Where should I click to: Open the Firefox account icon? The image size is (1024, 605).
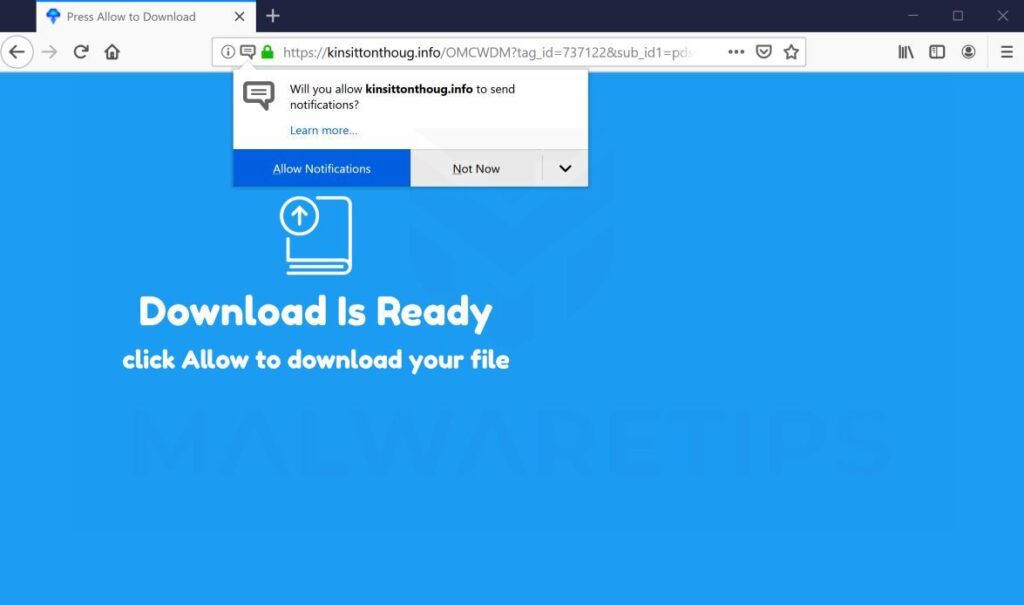pyautogui.click(x=968, y=51)
